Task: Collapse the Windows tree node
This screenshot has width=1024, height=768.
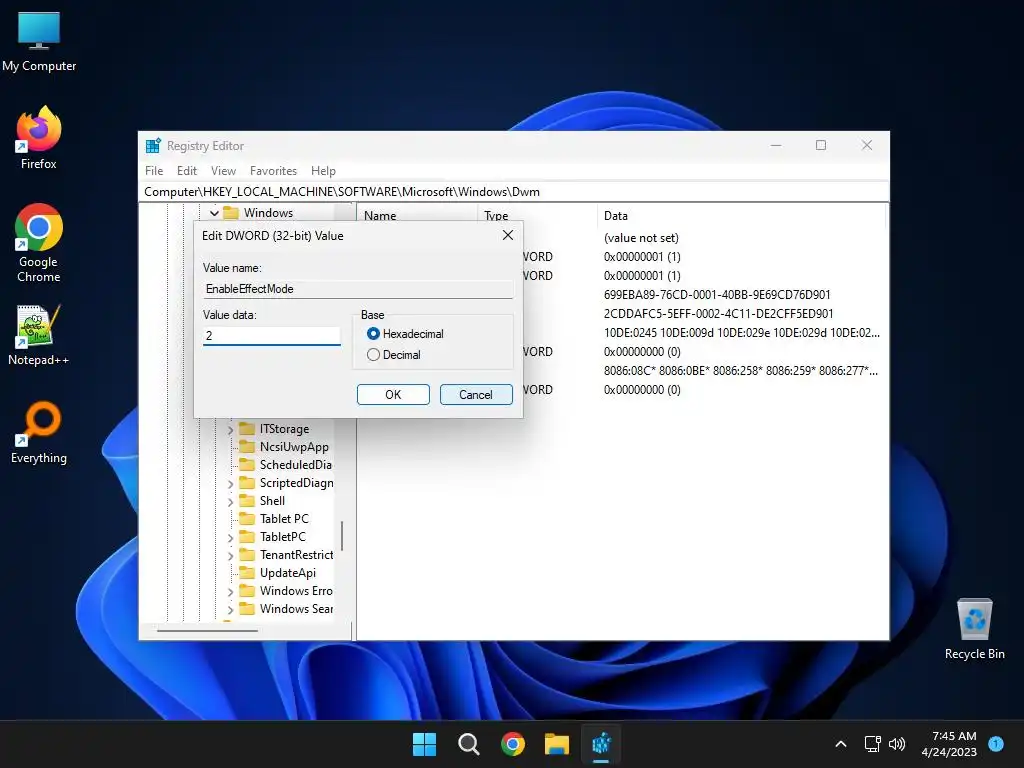Action: (214, 213)
